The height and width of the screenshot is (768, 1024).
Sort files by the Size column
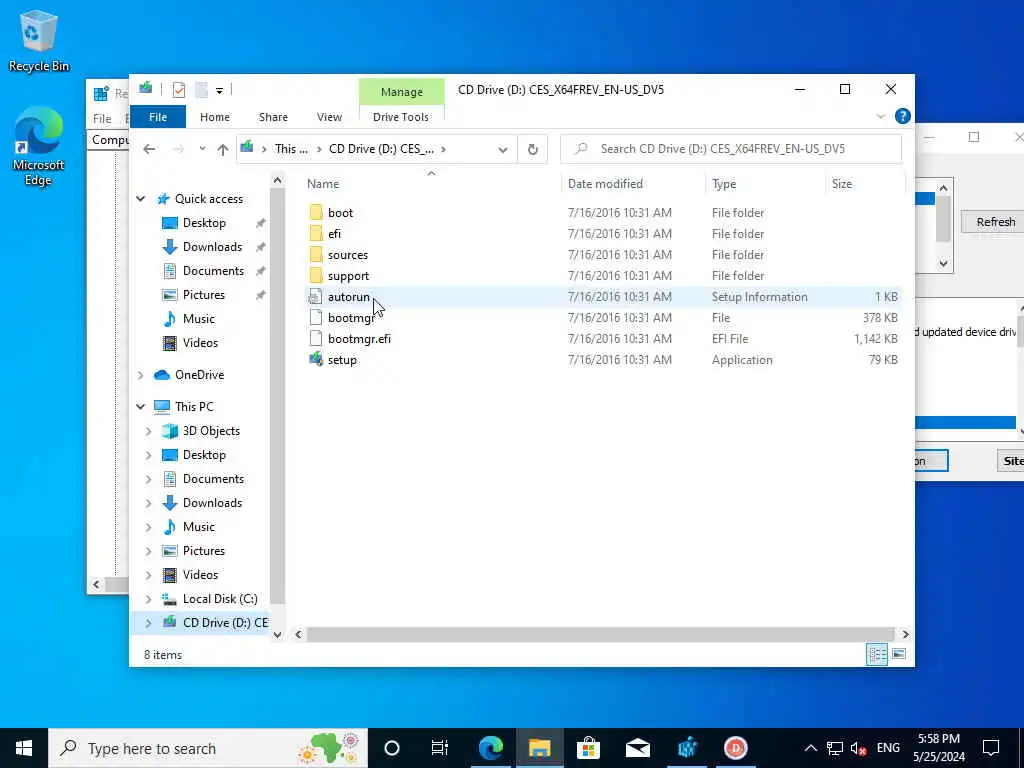click(865, 184)
